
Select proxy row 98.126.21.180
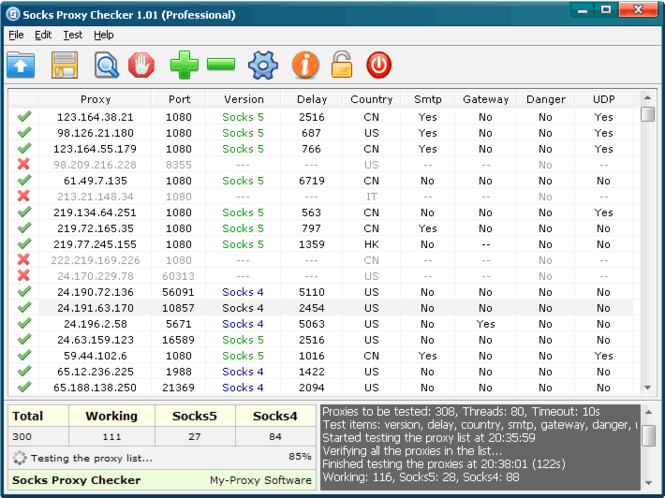pos(321,132)
